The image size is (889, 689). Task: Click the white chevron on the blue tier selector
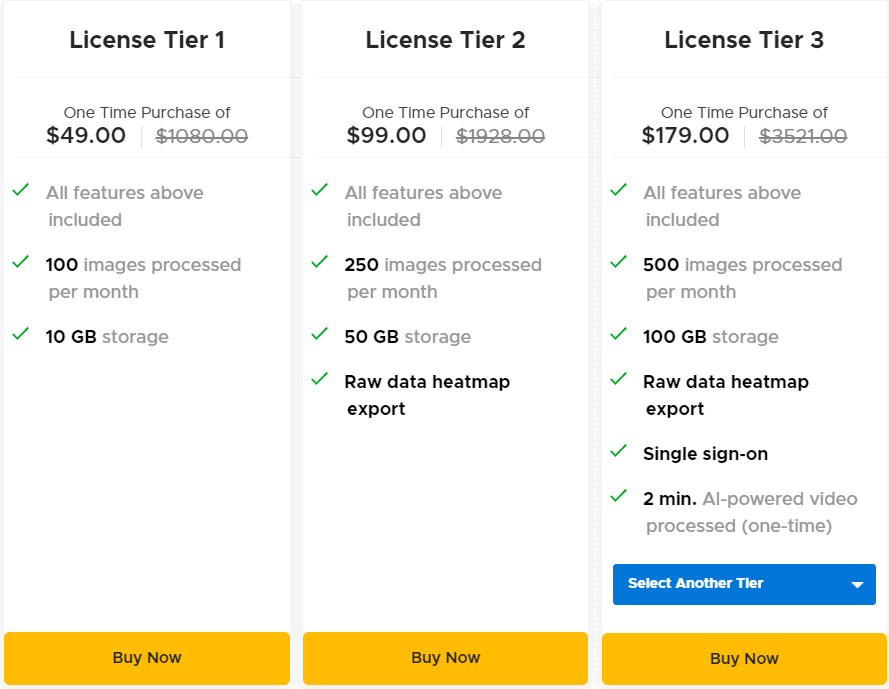[x=856, y=584]
